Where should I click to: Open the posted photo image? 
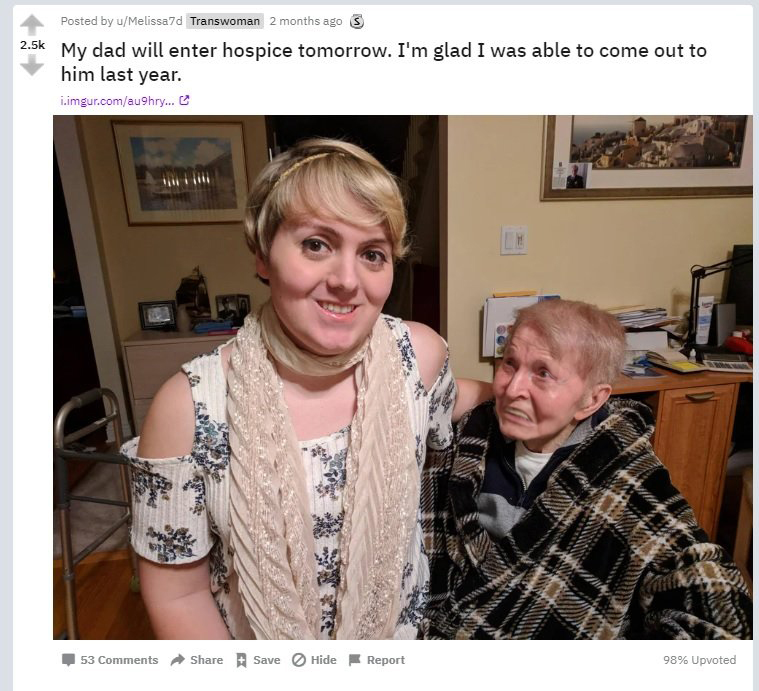tap(403, 377)
